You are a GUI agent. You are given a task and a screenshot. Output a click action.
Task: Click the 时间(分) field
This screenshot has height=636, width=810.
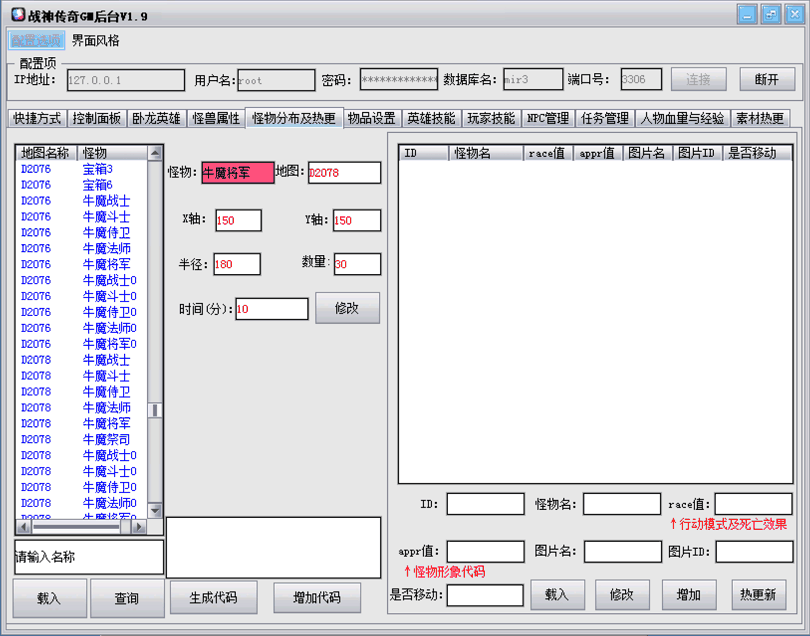tap(272, 309)
